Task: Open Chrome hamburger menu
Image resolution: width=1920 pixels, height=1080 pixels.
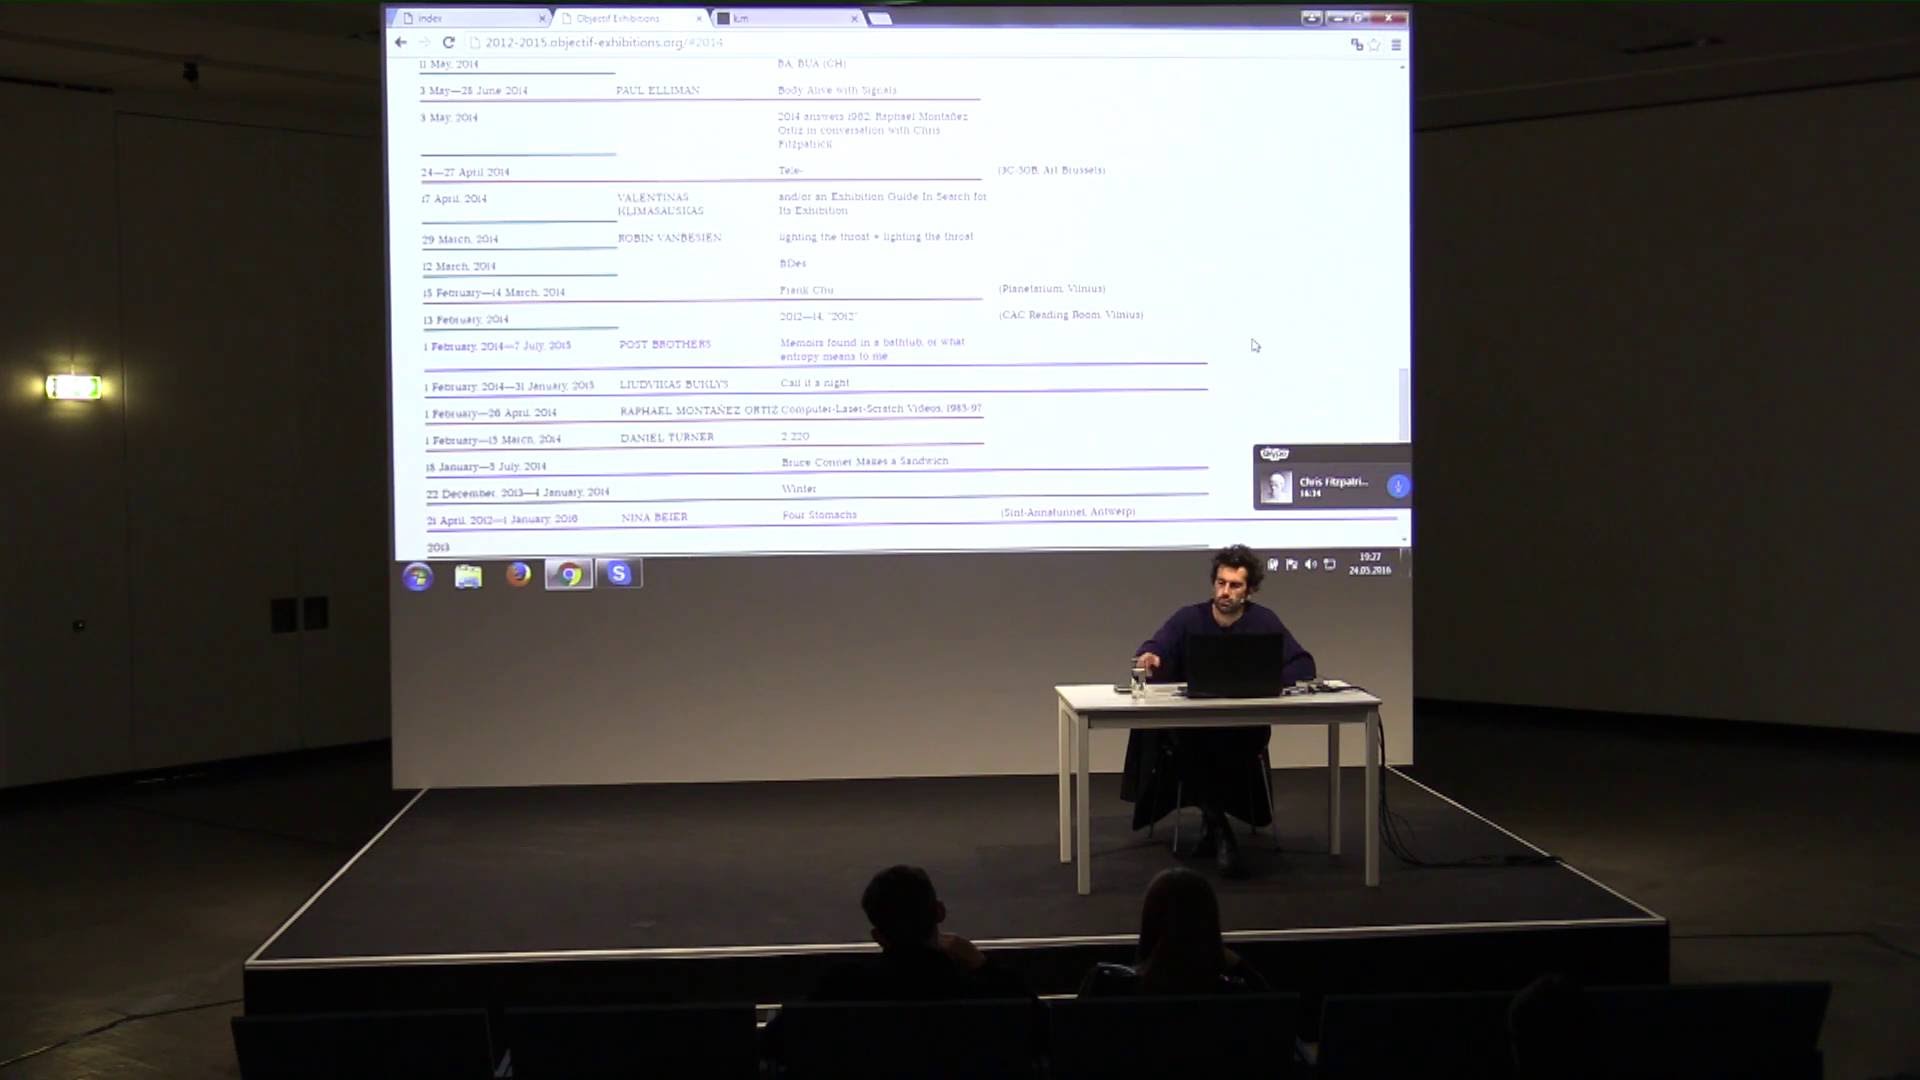Action: [x=1396, y=44]
